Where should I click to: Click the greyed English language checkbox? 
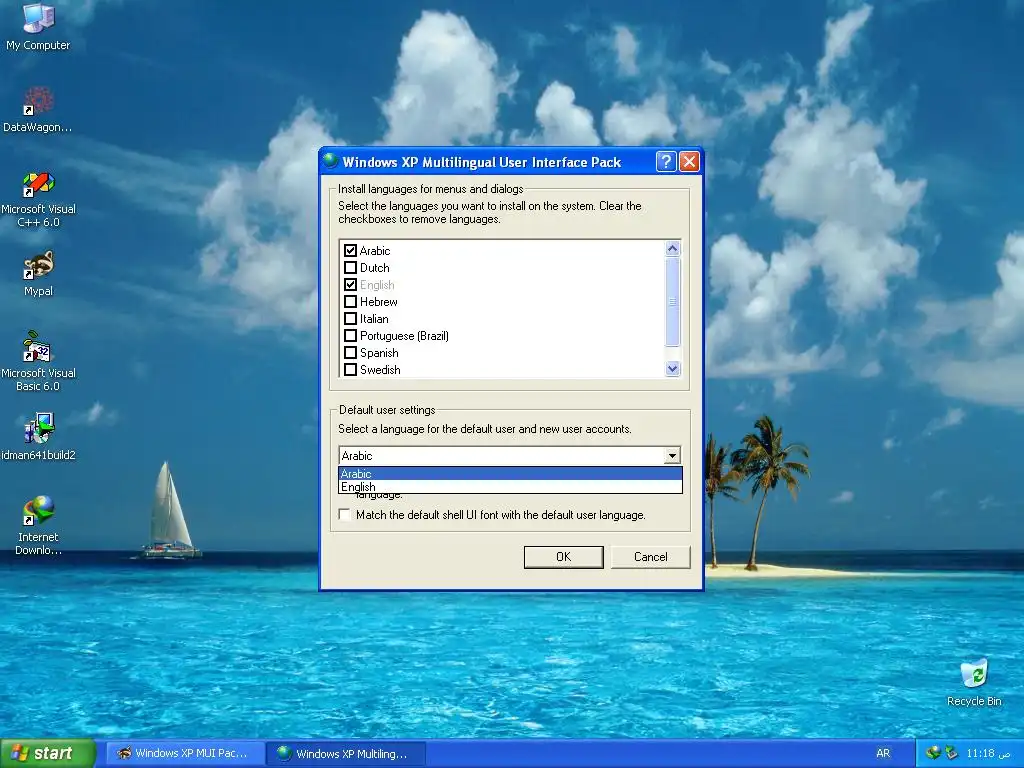click(x=350, y=284)
